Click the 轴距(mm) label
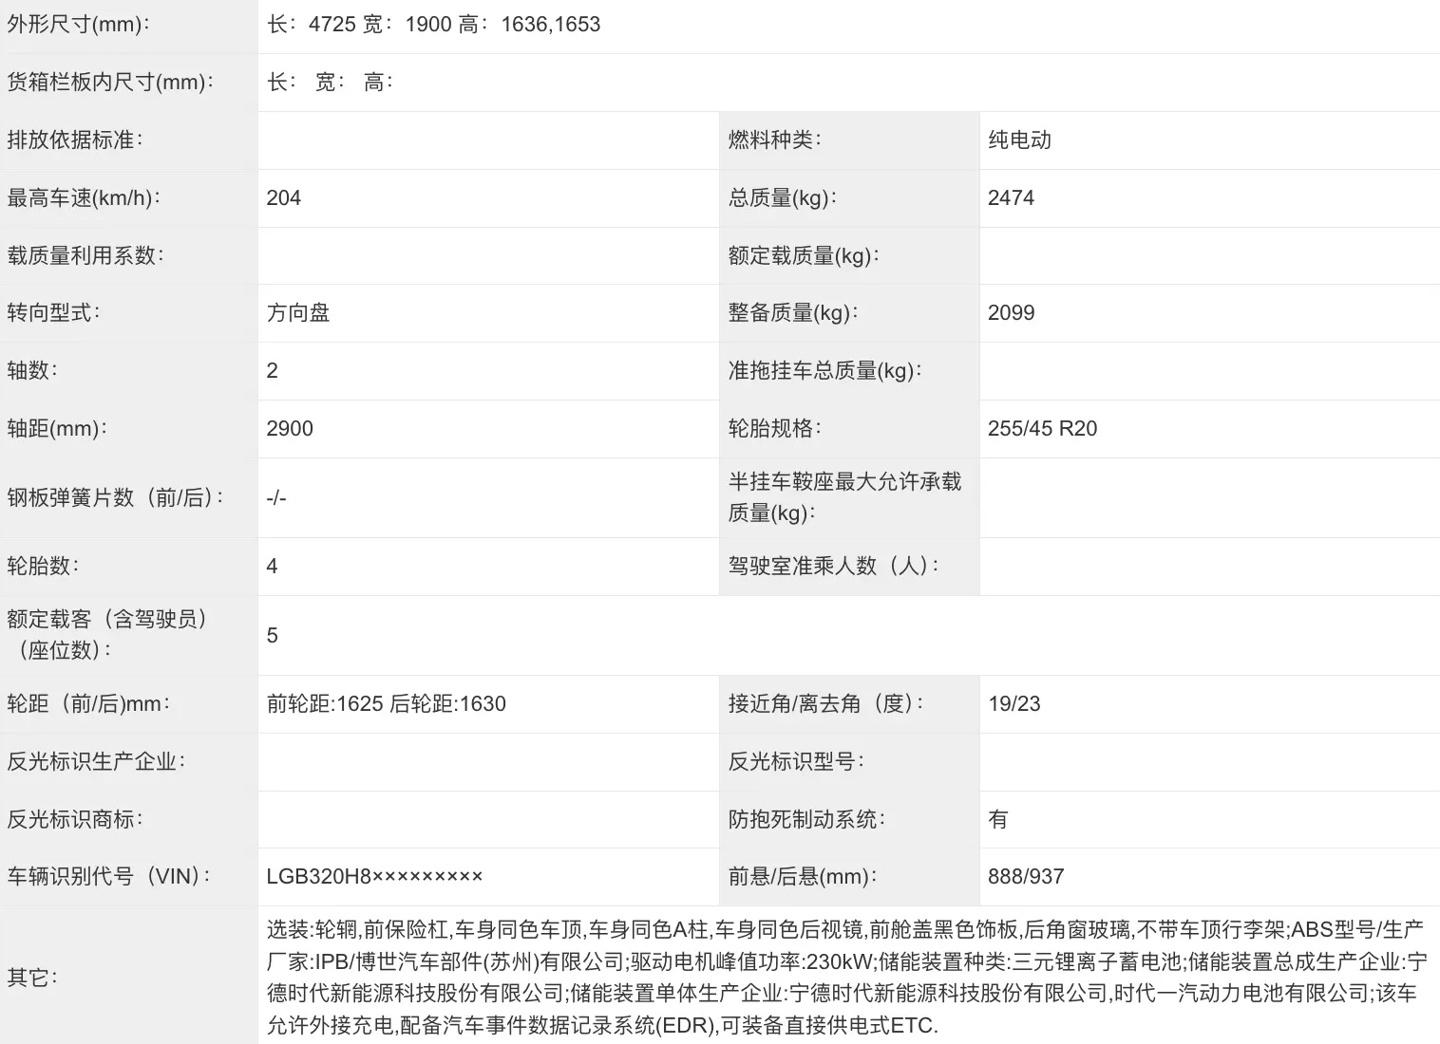 57,429
